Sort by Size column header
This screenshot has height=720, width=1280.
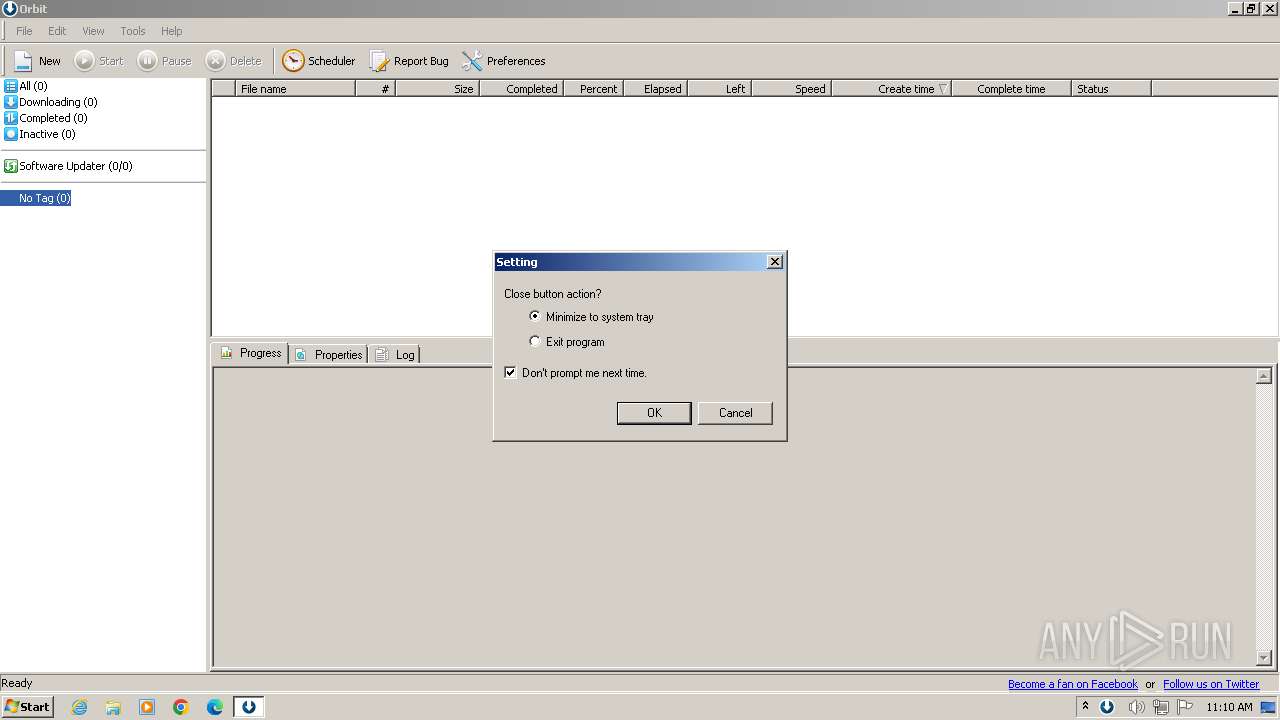click(438, 89)
